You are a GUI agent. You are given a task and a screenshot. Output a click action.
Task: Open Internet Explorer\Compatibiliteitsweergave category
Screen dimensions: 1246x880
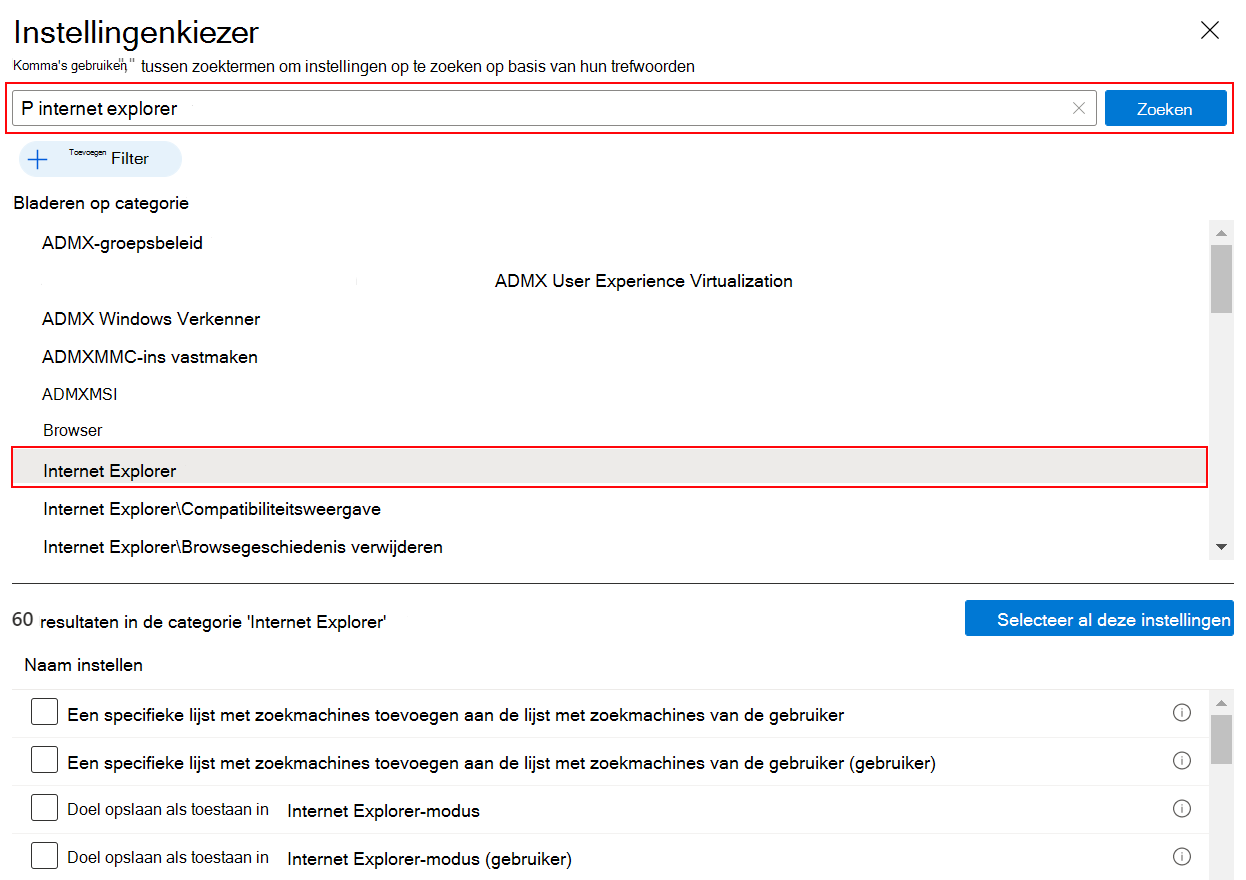pyautogui.click(x=212, y=509)
